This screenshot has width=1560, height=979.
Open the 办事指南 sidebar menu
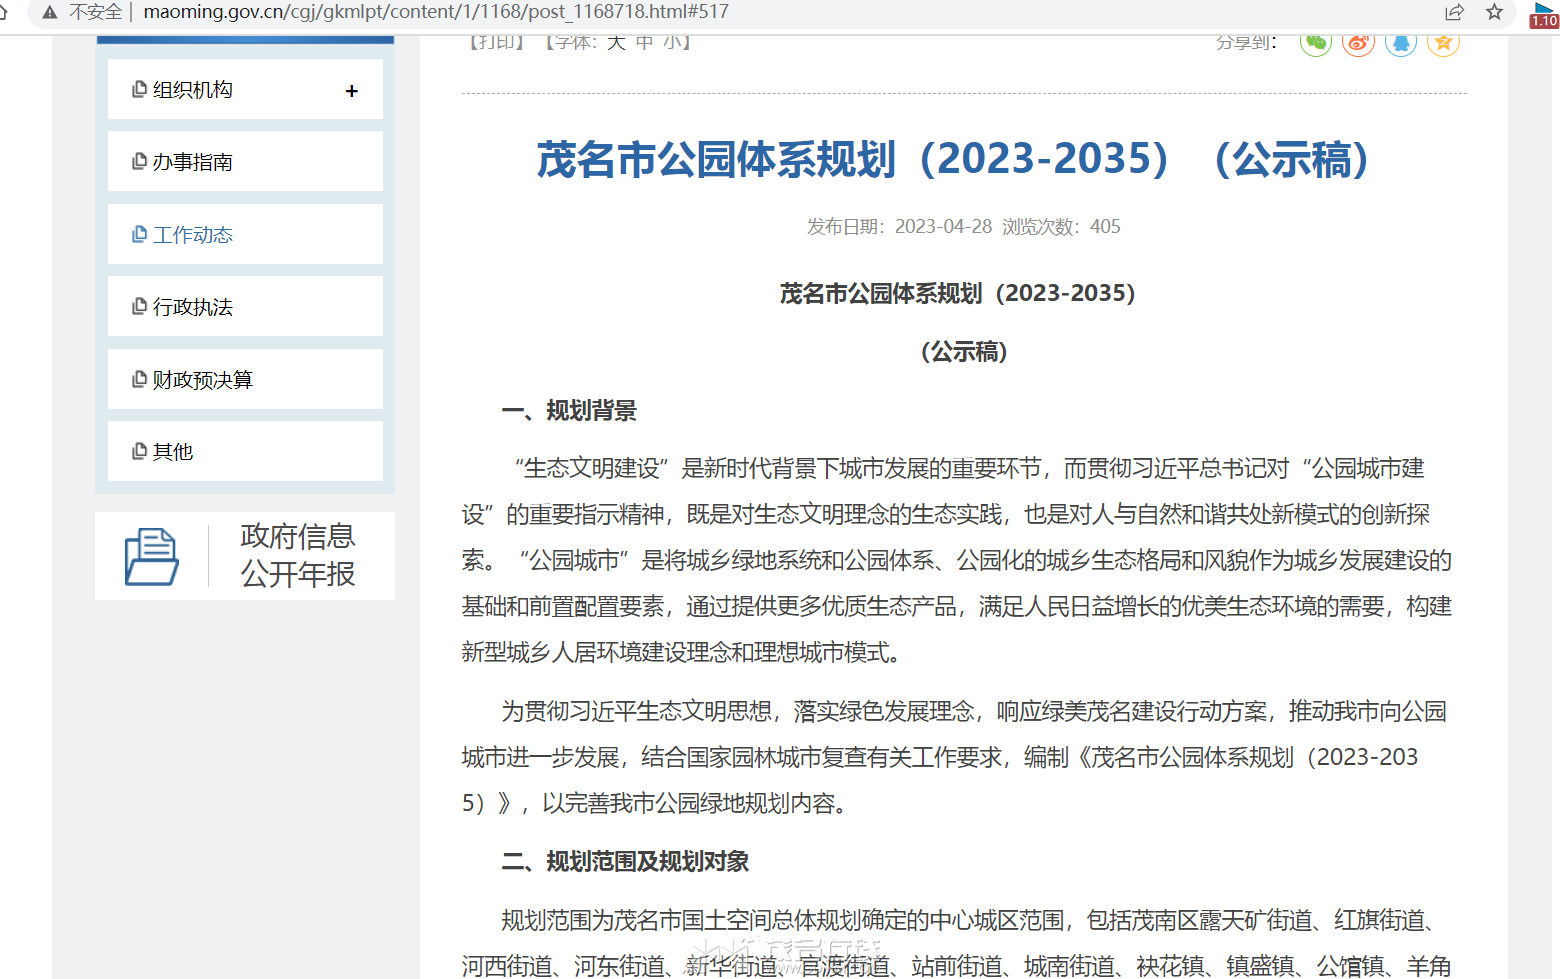click(x=245, y=161)
